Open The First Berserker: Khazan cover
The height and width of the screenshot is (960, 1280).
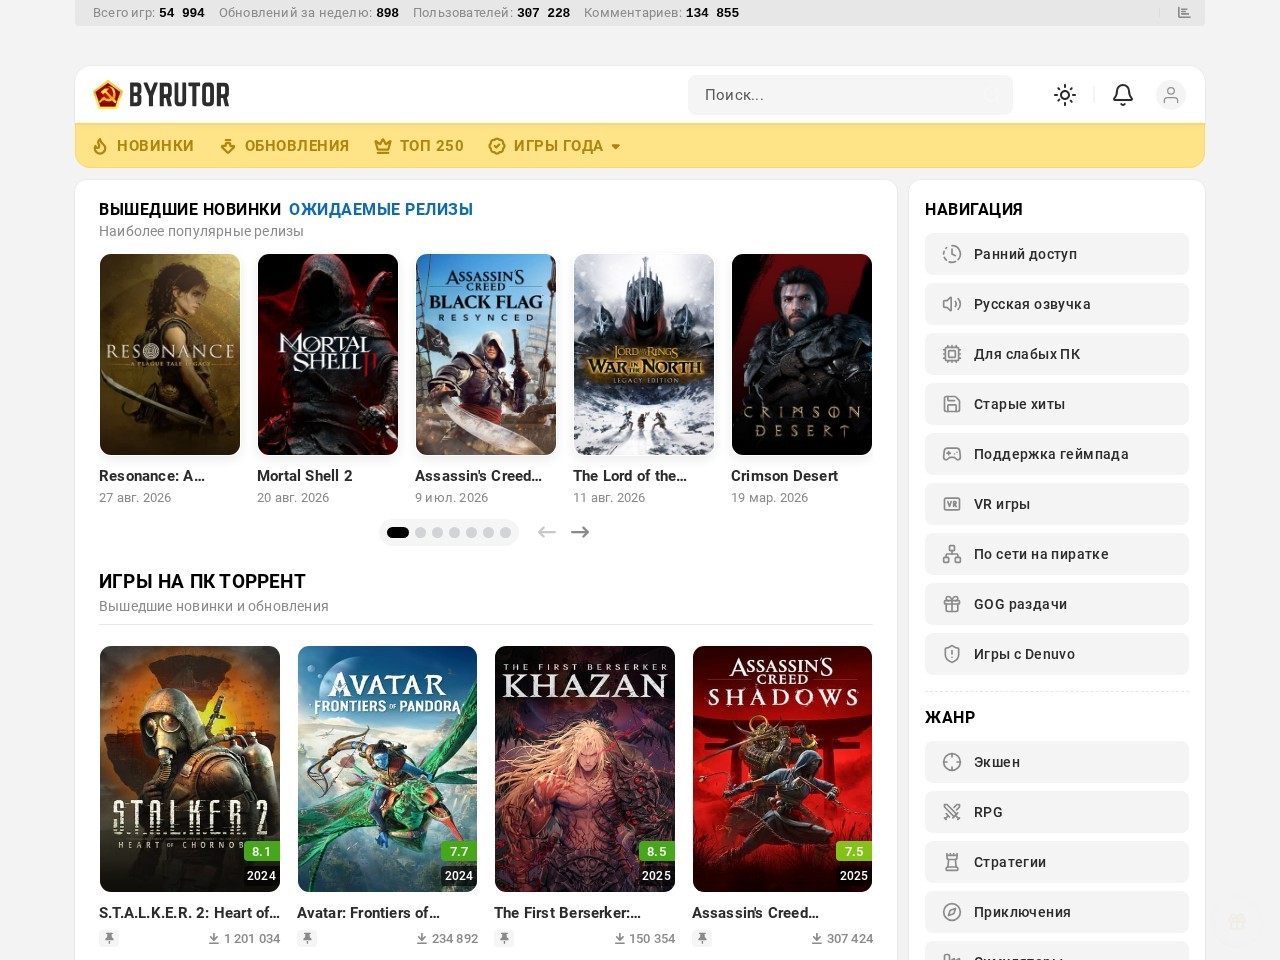[x=585, y=769]
